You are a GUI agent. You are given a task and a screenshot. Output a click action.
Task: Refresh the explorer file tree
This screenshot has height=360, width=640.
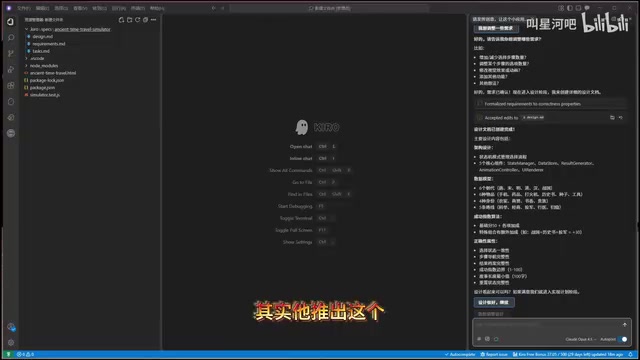[x=138, y=20]
